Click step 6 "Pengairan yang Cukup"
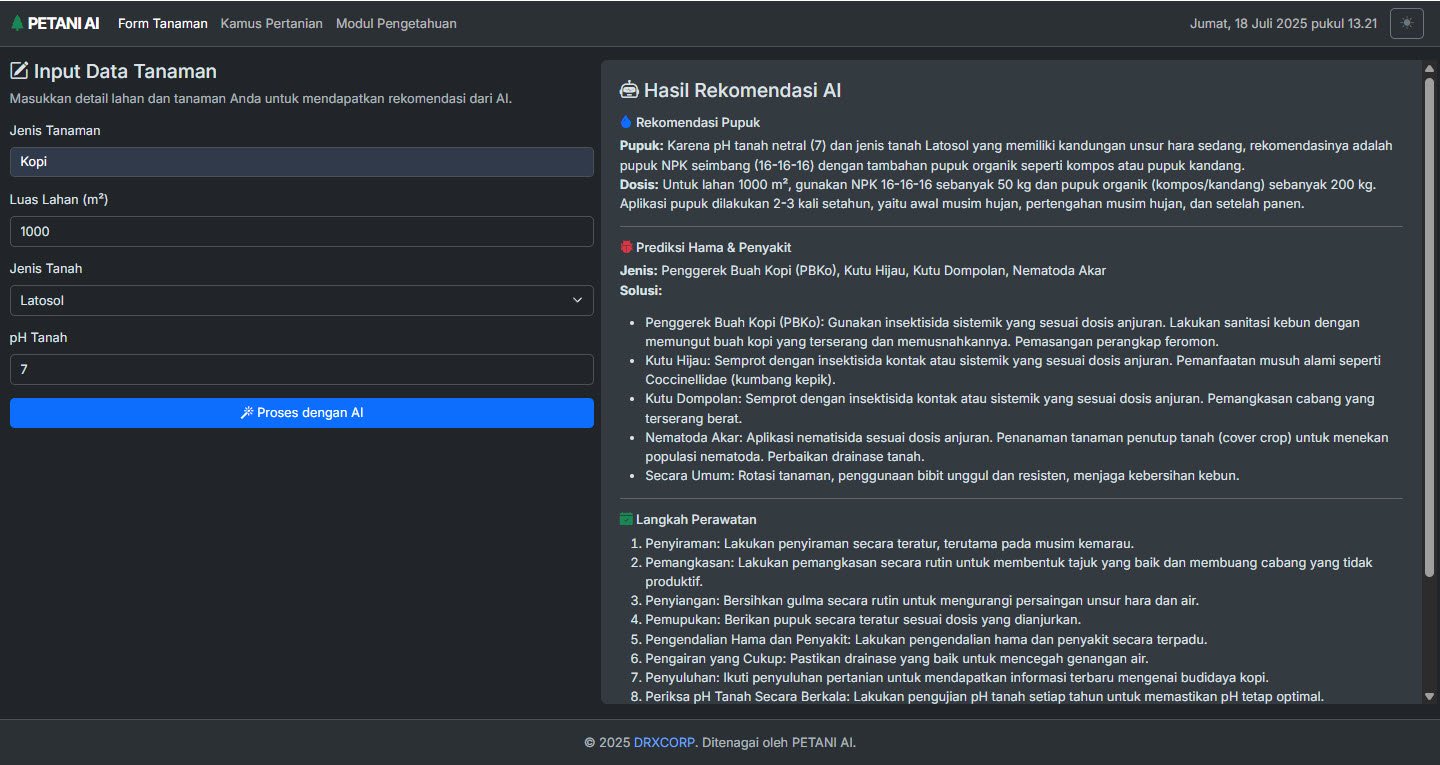Image resolution: width=1440 pixels, height=765 pixels. coord(897,658)
